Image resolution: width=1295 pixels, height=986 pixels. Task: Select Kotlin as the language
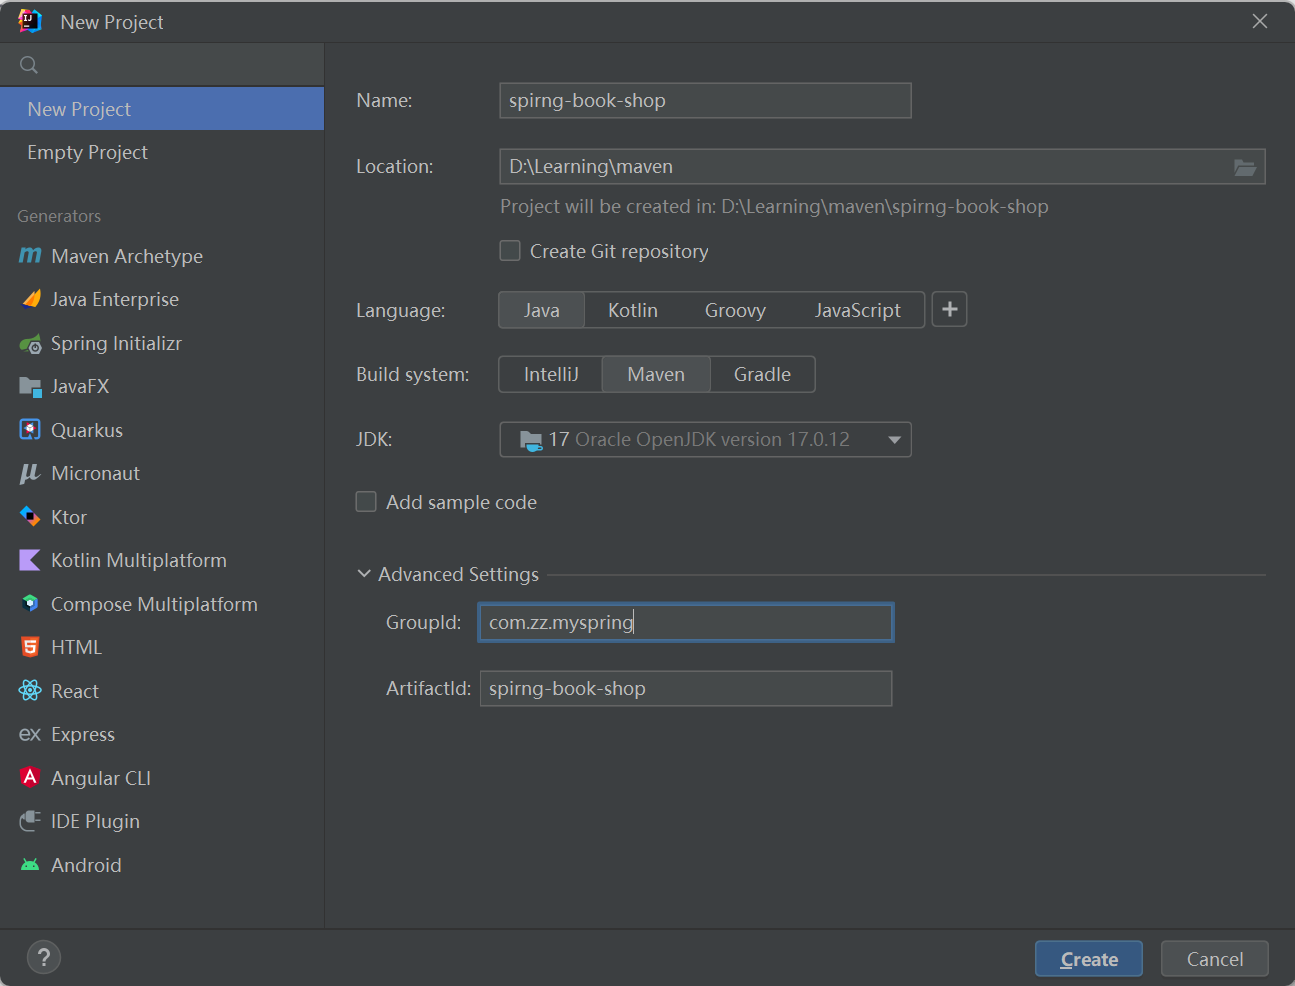pos(633,310)
